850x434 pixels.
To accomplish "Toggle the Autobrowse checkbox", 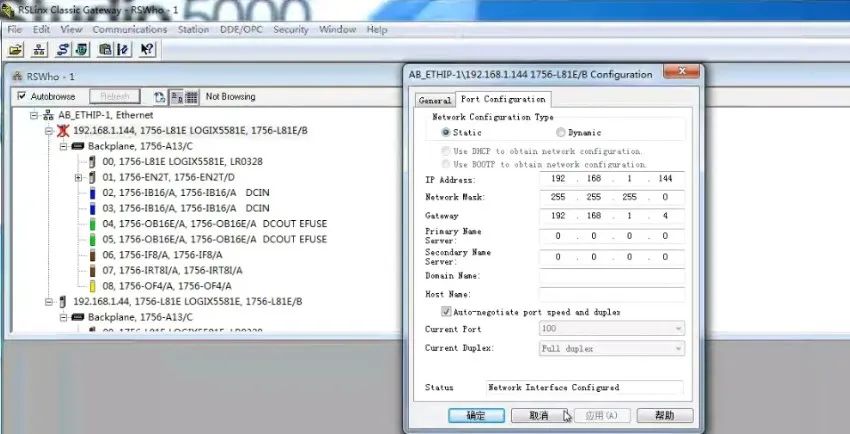I will [x=22, y=97].
